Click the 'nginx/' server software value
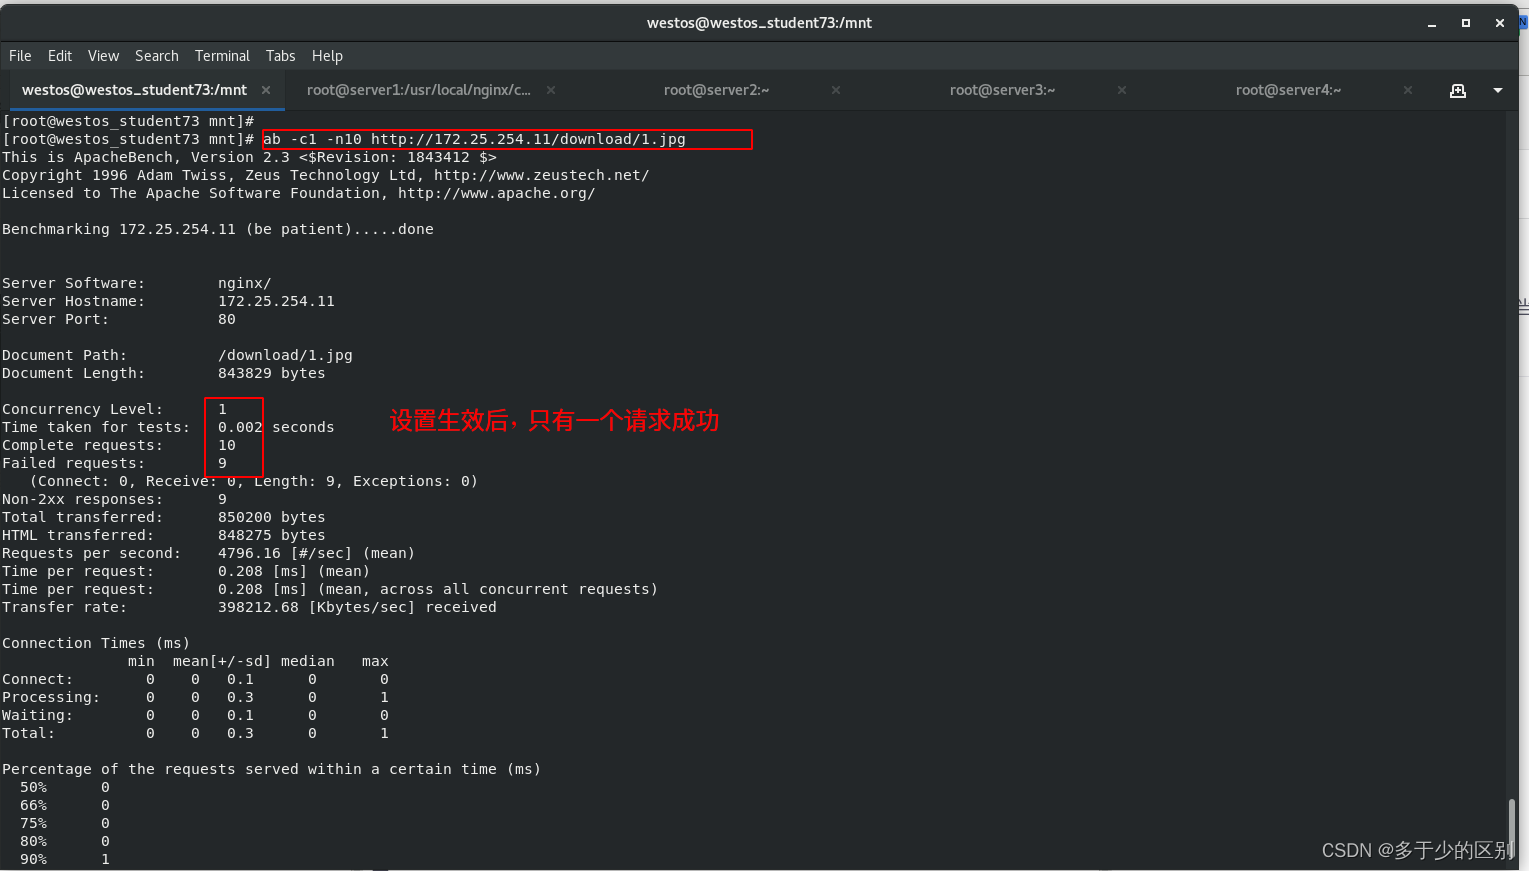Viewport: 1529px width, 871px height. pyautogui.click(x=245, y=283)
